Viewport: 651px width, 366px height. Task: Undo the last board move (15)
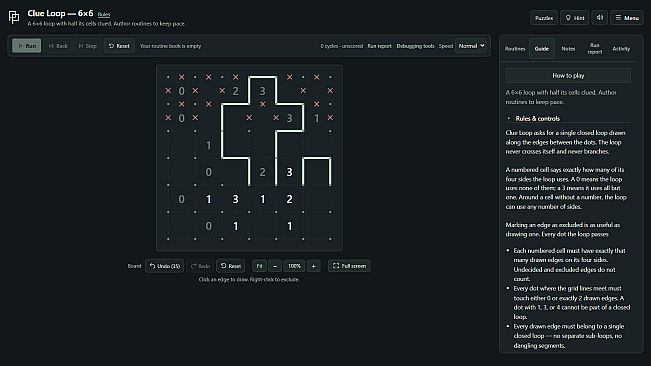click(165, 266)
